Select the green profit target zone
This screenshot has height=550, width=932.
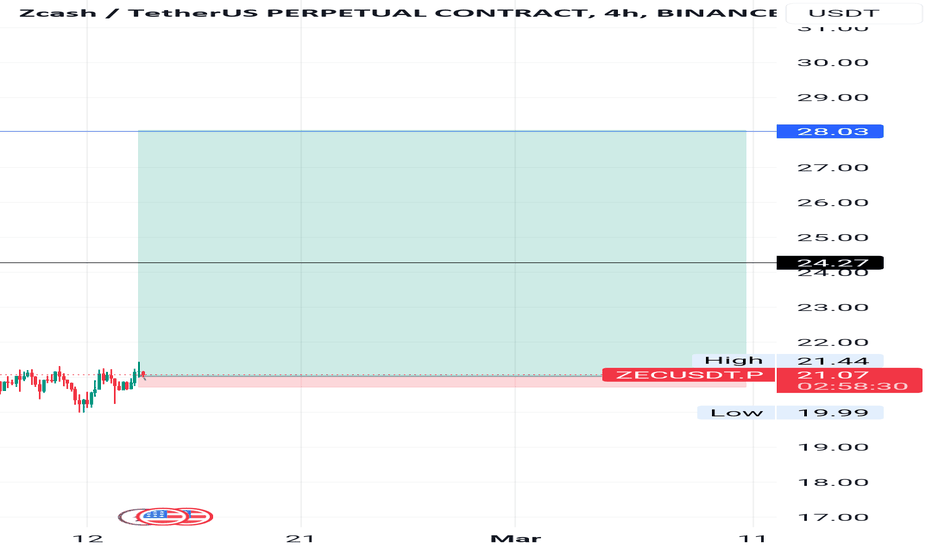click(x=442, y=253)
